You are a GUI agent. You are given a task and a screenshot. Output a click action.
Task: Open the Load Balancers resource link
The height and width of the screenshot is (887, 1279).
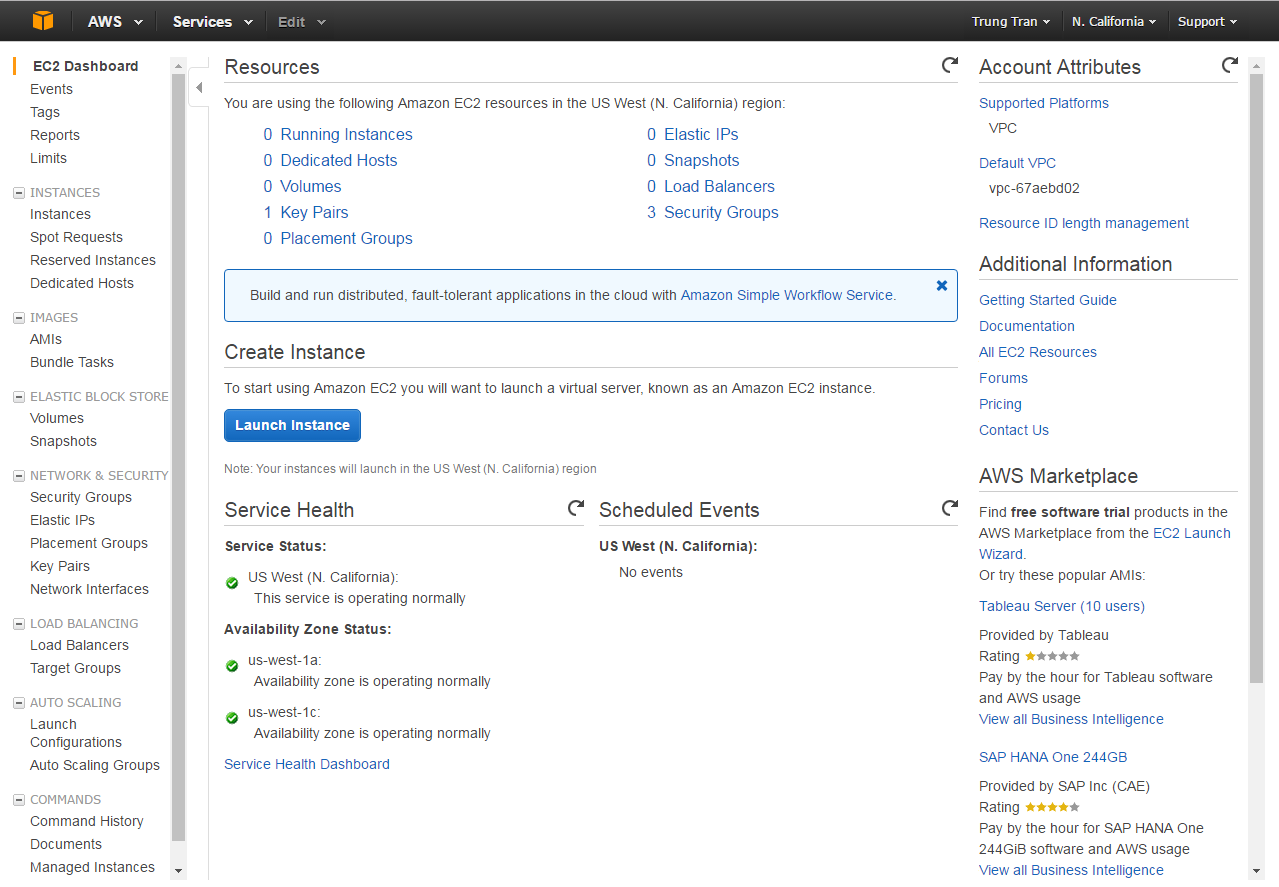coord(719,186)
